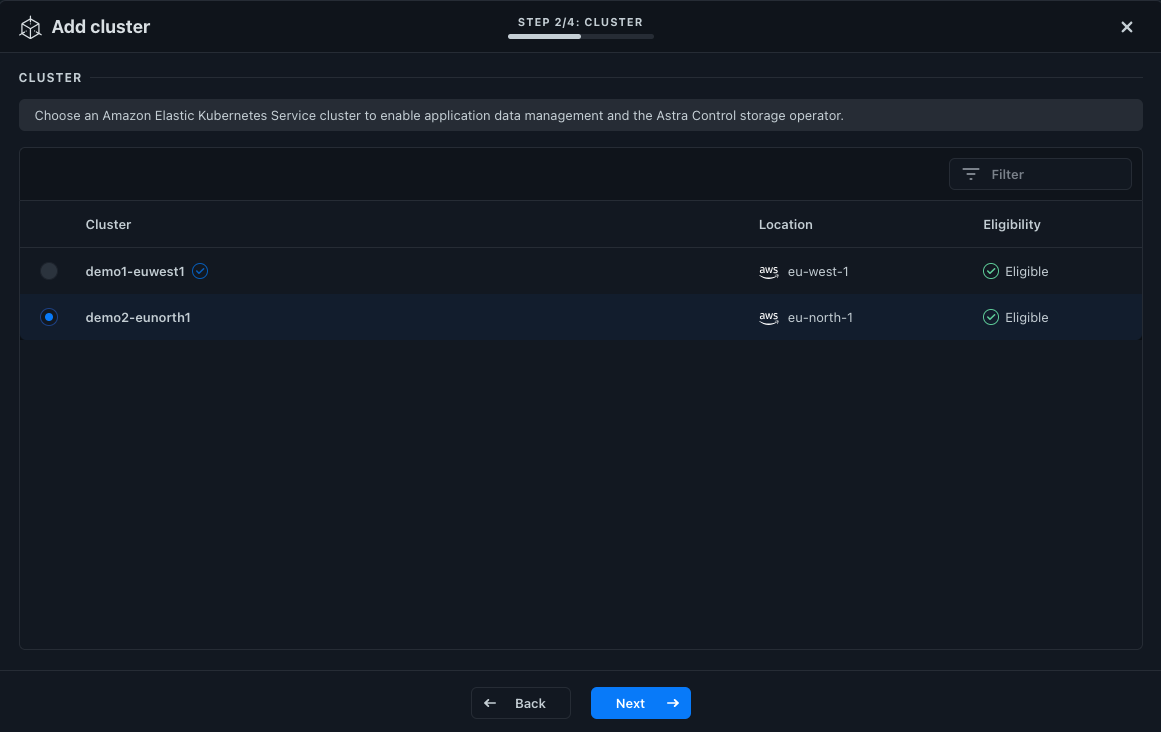1161x732 pixels.
Task: Sort by the Cluster column header
Action: click(x=108, y=225)
